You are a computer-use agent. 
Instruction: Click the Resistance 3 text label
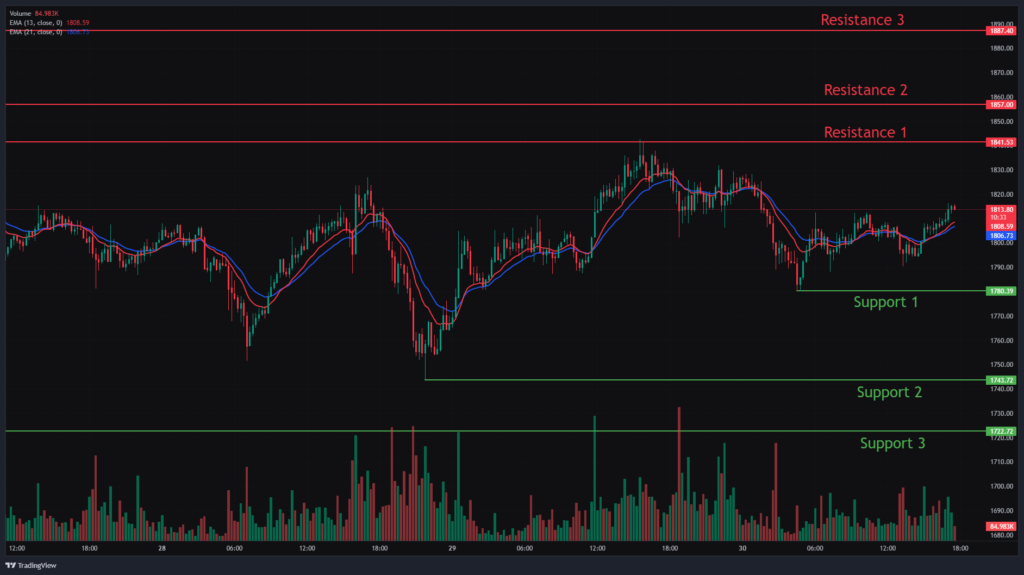point(862,20)
